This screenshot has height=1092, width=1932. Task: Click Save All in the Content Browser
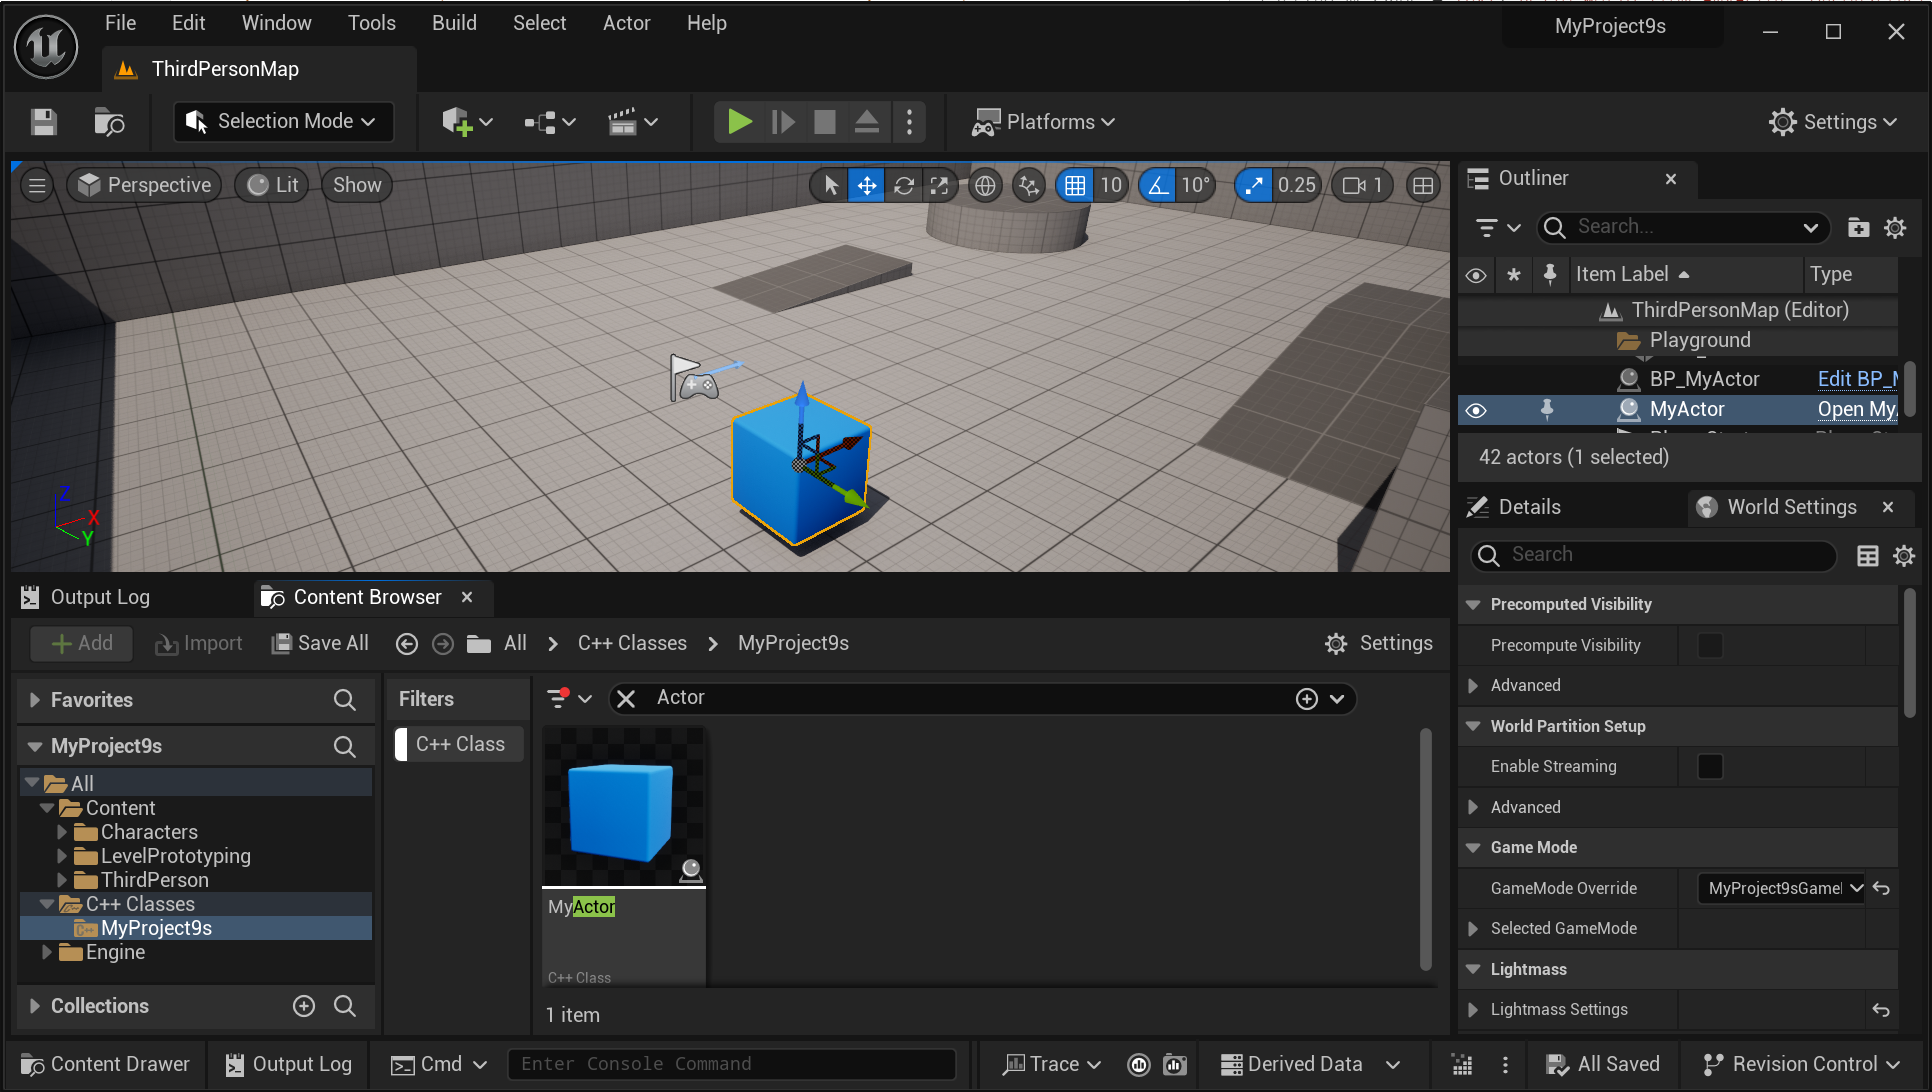tap(320, 643)
